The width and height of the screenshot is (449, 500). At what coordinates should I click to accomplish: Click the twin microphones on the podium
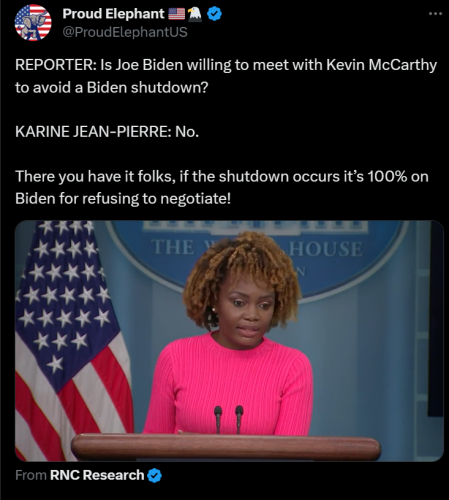(229, 420)
